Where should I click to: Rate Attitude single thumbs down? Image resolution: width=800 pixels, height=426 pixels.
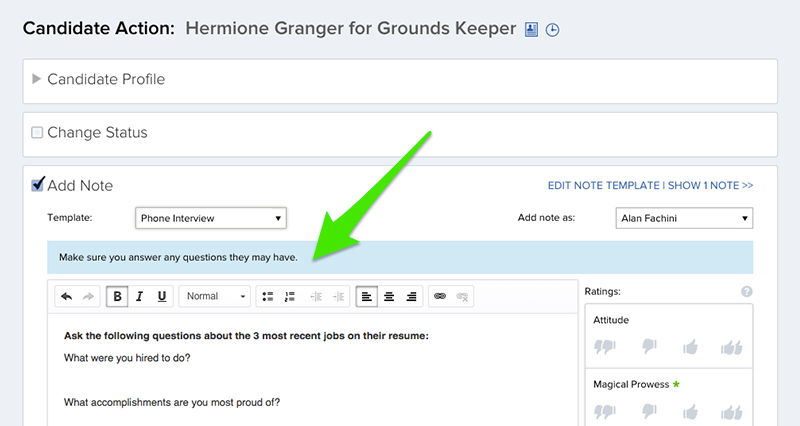tap(649, 347)
